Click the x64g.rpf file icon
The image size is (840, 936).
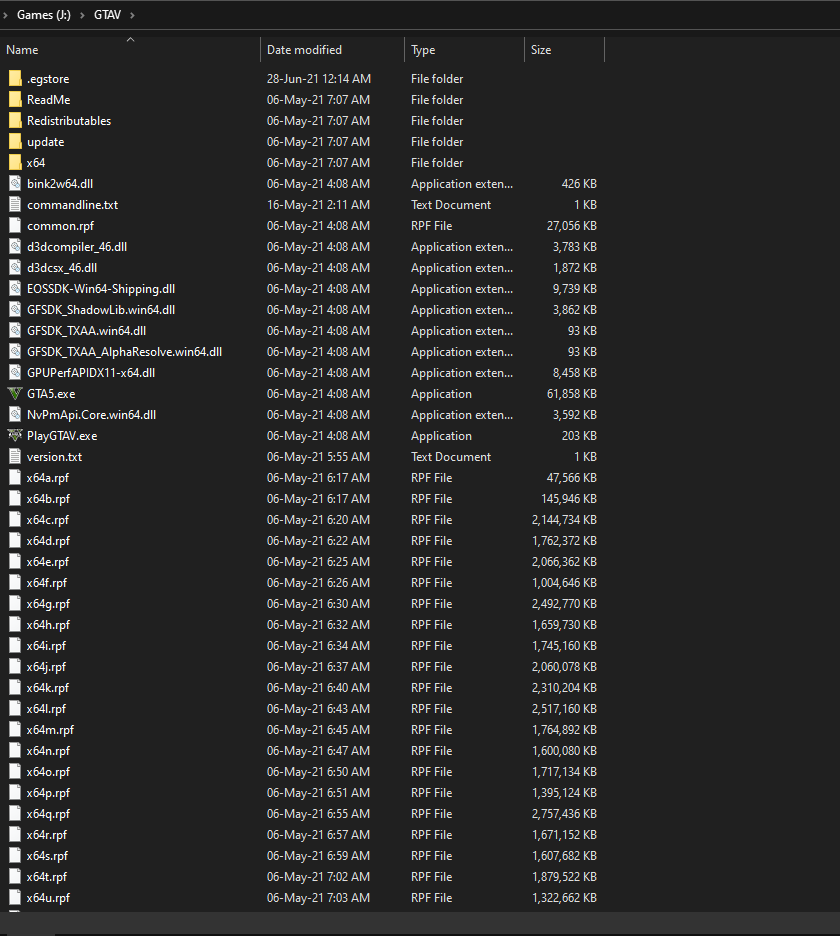coord(16,604)
